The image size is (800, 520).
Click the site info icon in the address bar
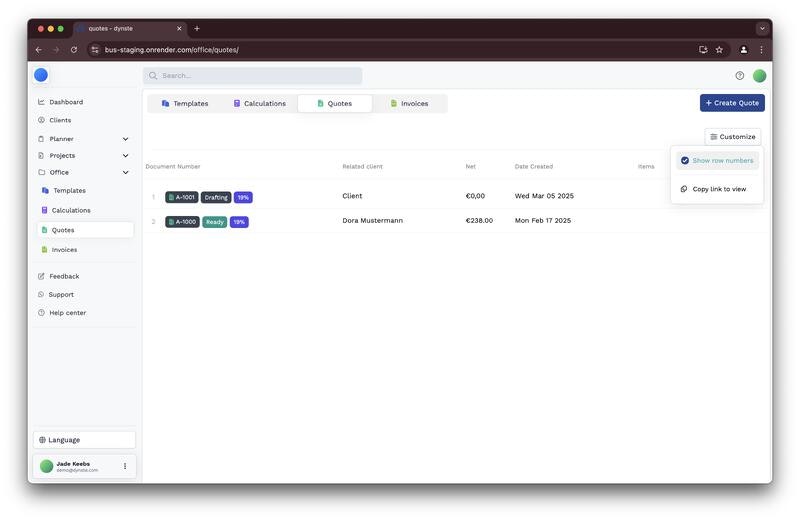[x=95, y=49]
